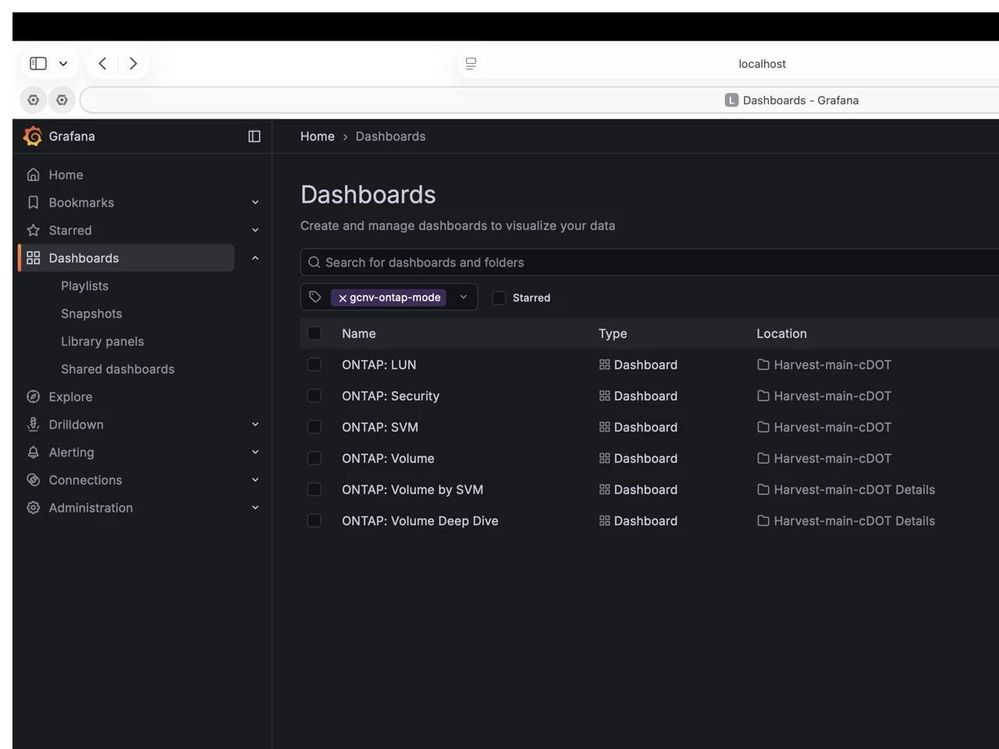Screen dimensions: 999x749
Task: Click the Dashboards grid icon in sidebar
Action: (33, 258)
